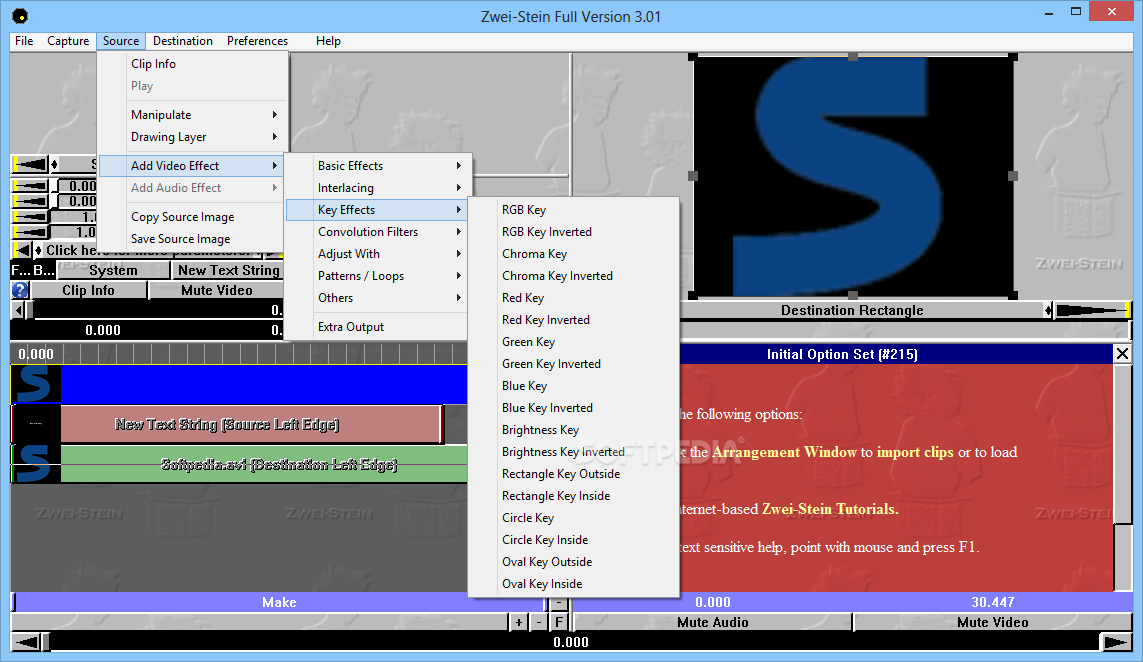Click the top-center handle of the destination rectangle

853,56
